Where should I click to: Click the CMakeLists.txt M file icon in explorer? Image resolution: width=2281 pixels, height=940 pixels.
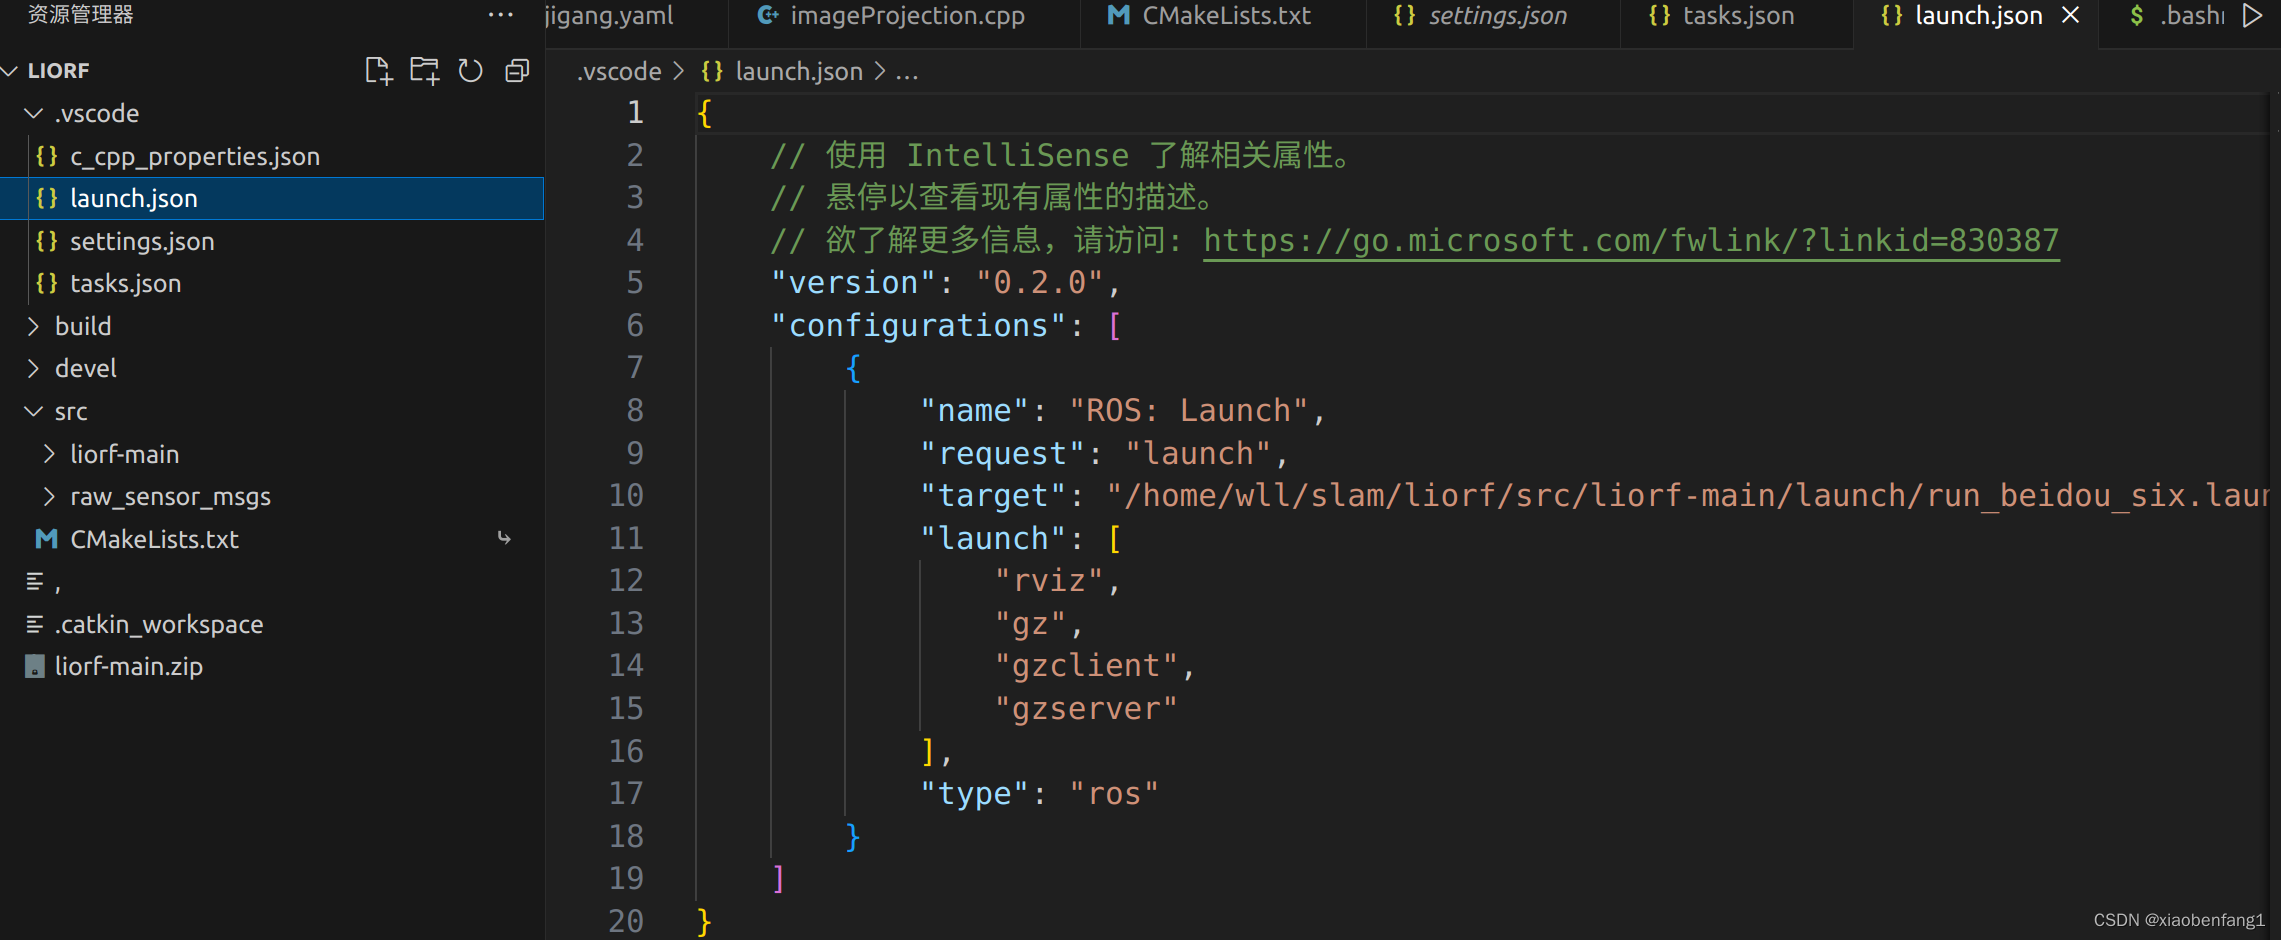46,539
